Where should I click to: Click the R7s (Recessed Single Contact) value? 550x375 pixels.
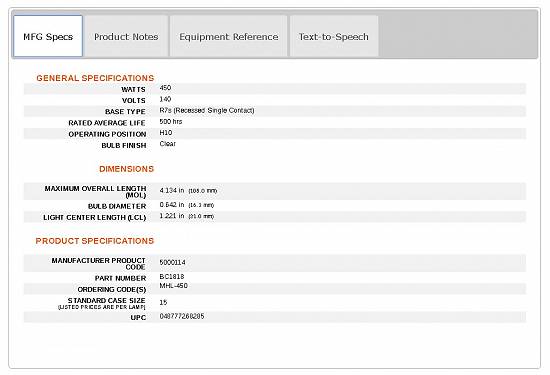[207, 110]
